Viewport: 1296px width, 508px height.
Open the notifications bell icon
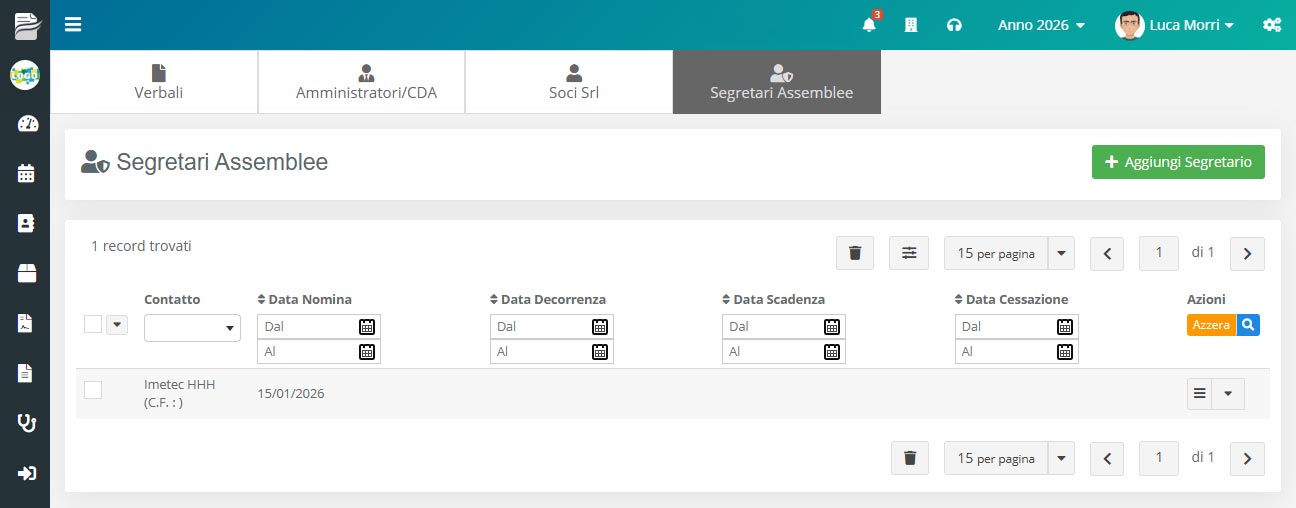click(x=868, y=25)
